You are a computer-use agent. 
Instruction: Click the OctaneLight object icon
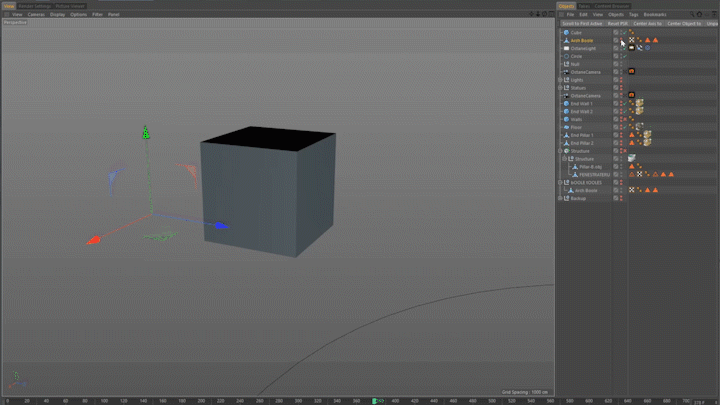[x=566, y=48]
